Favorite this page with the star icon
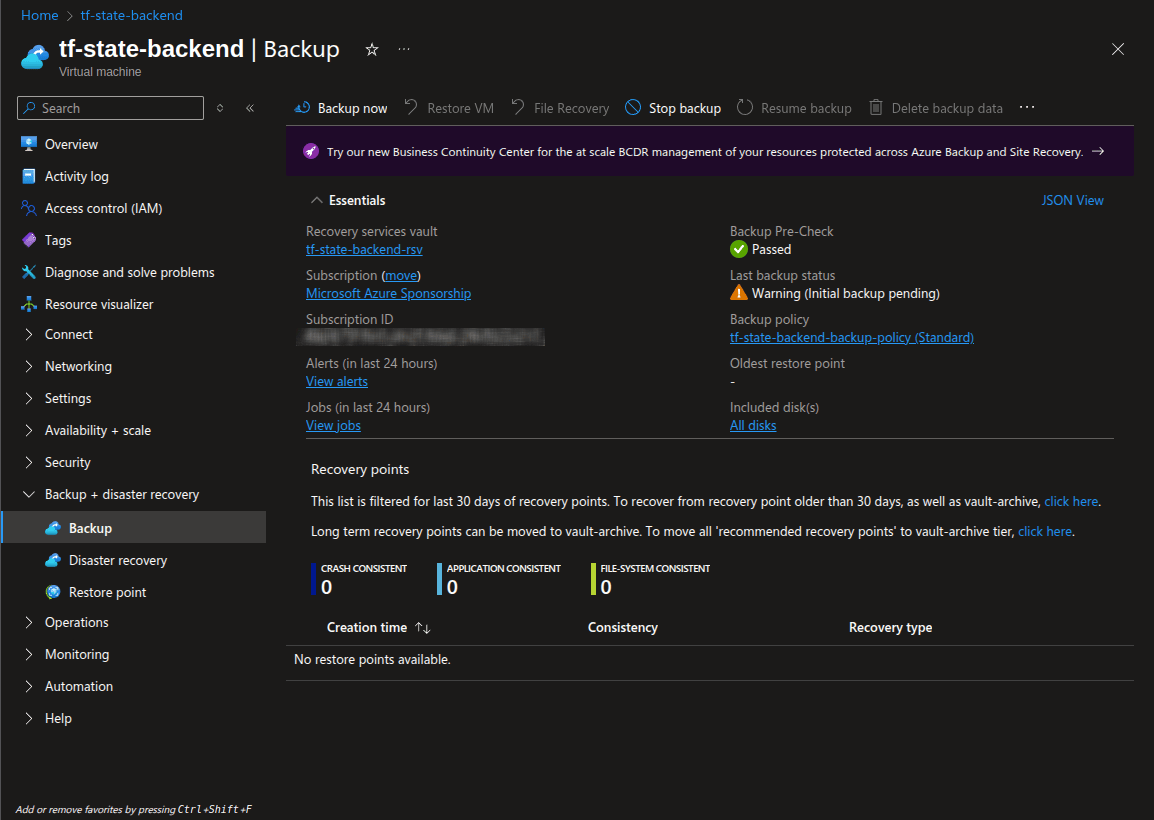 372,50
